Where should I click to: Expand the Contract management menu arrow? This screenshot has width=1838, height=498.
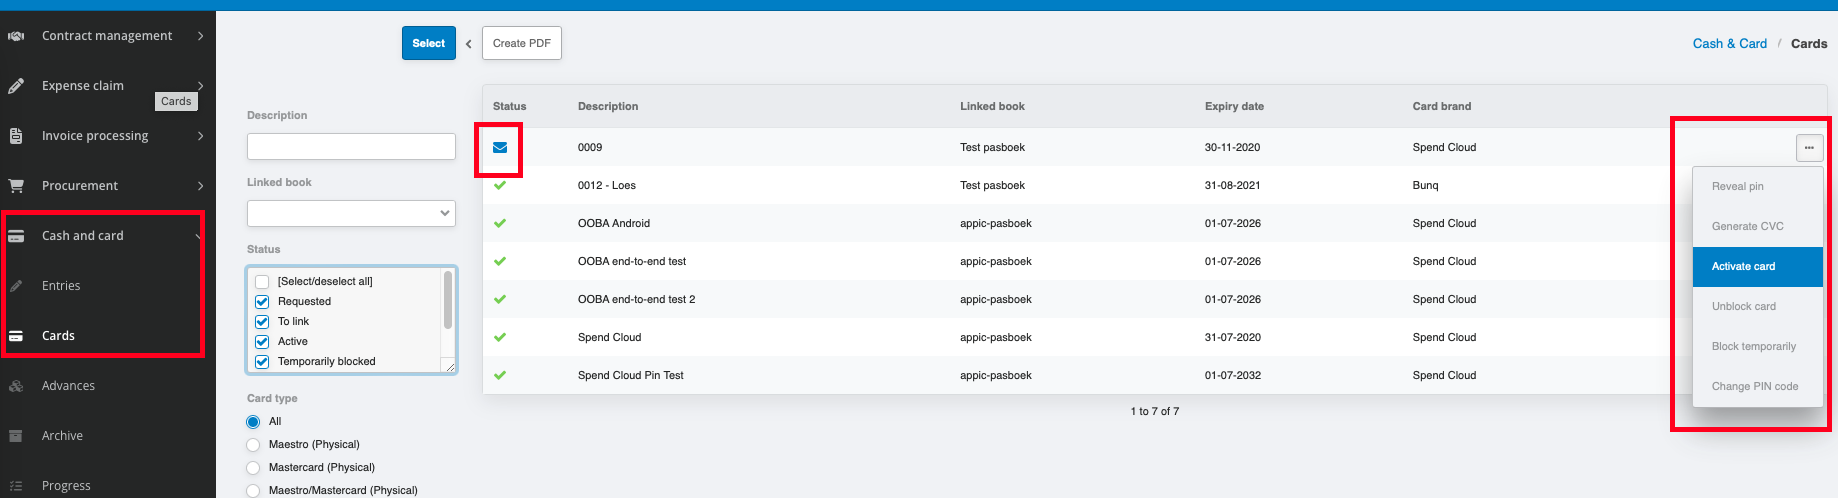click(x=200, y=36)
